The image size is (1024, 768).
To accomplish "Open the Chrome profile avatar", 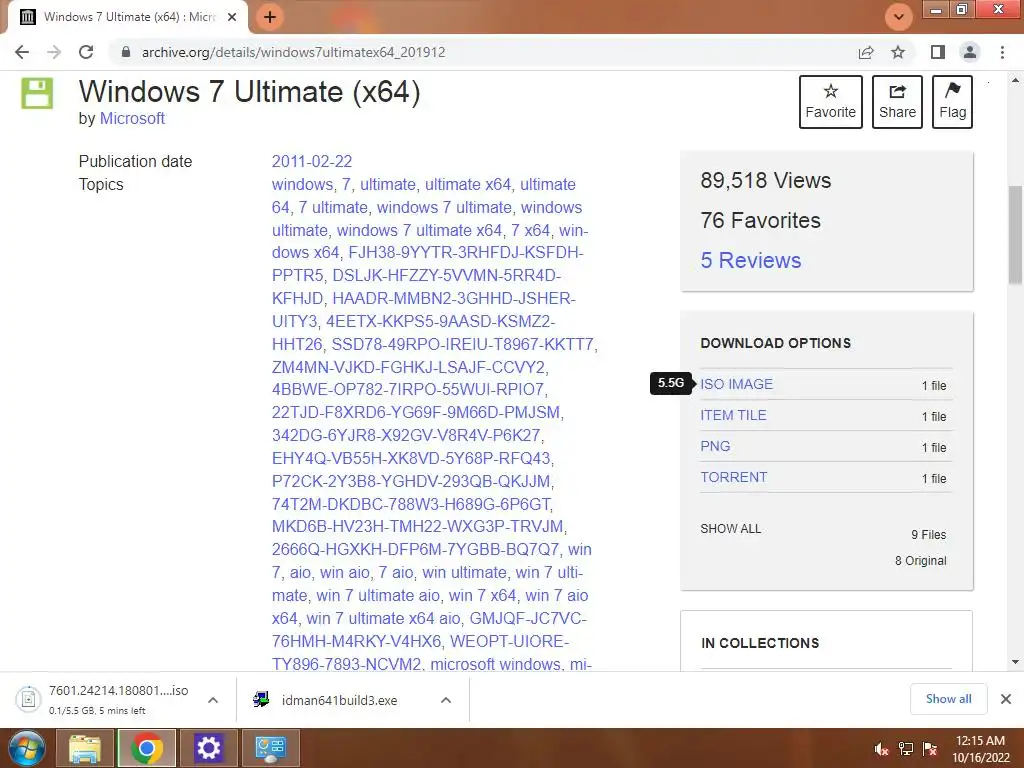I will 970,52.
